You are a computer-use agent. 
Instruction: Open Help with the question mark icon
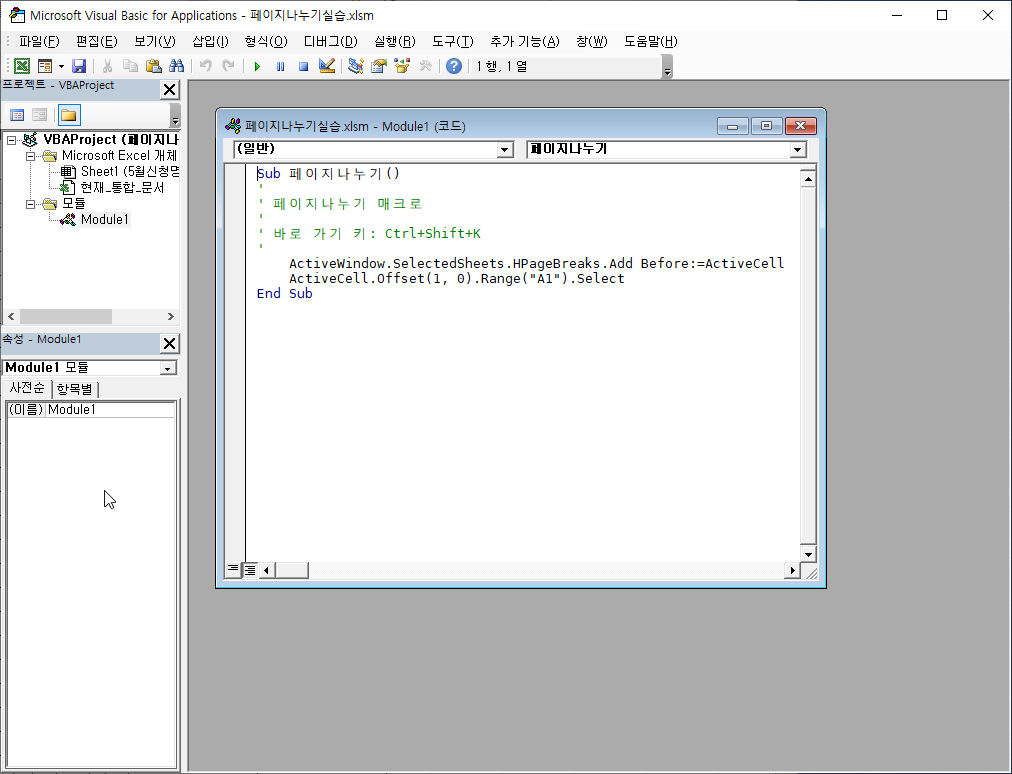coord(454,66)
